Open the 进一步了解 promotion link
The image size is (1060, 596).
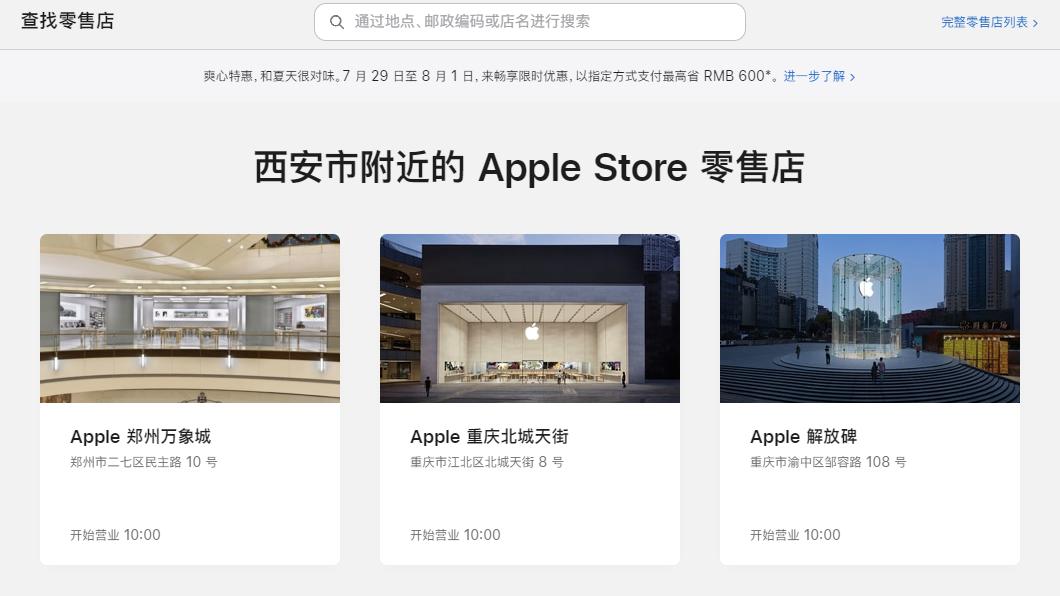click(x=814, y=76)
